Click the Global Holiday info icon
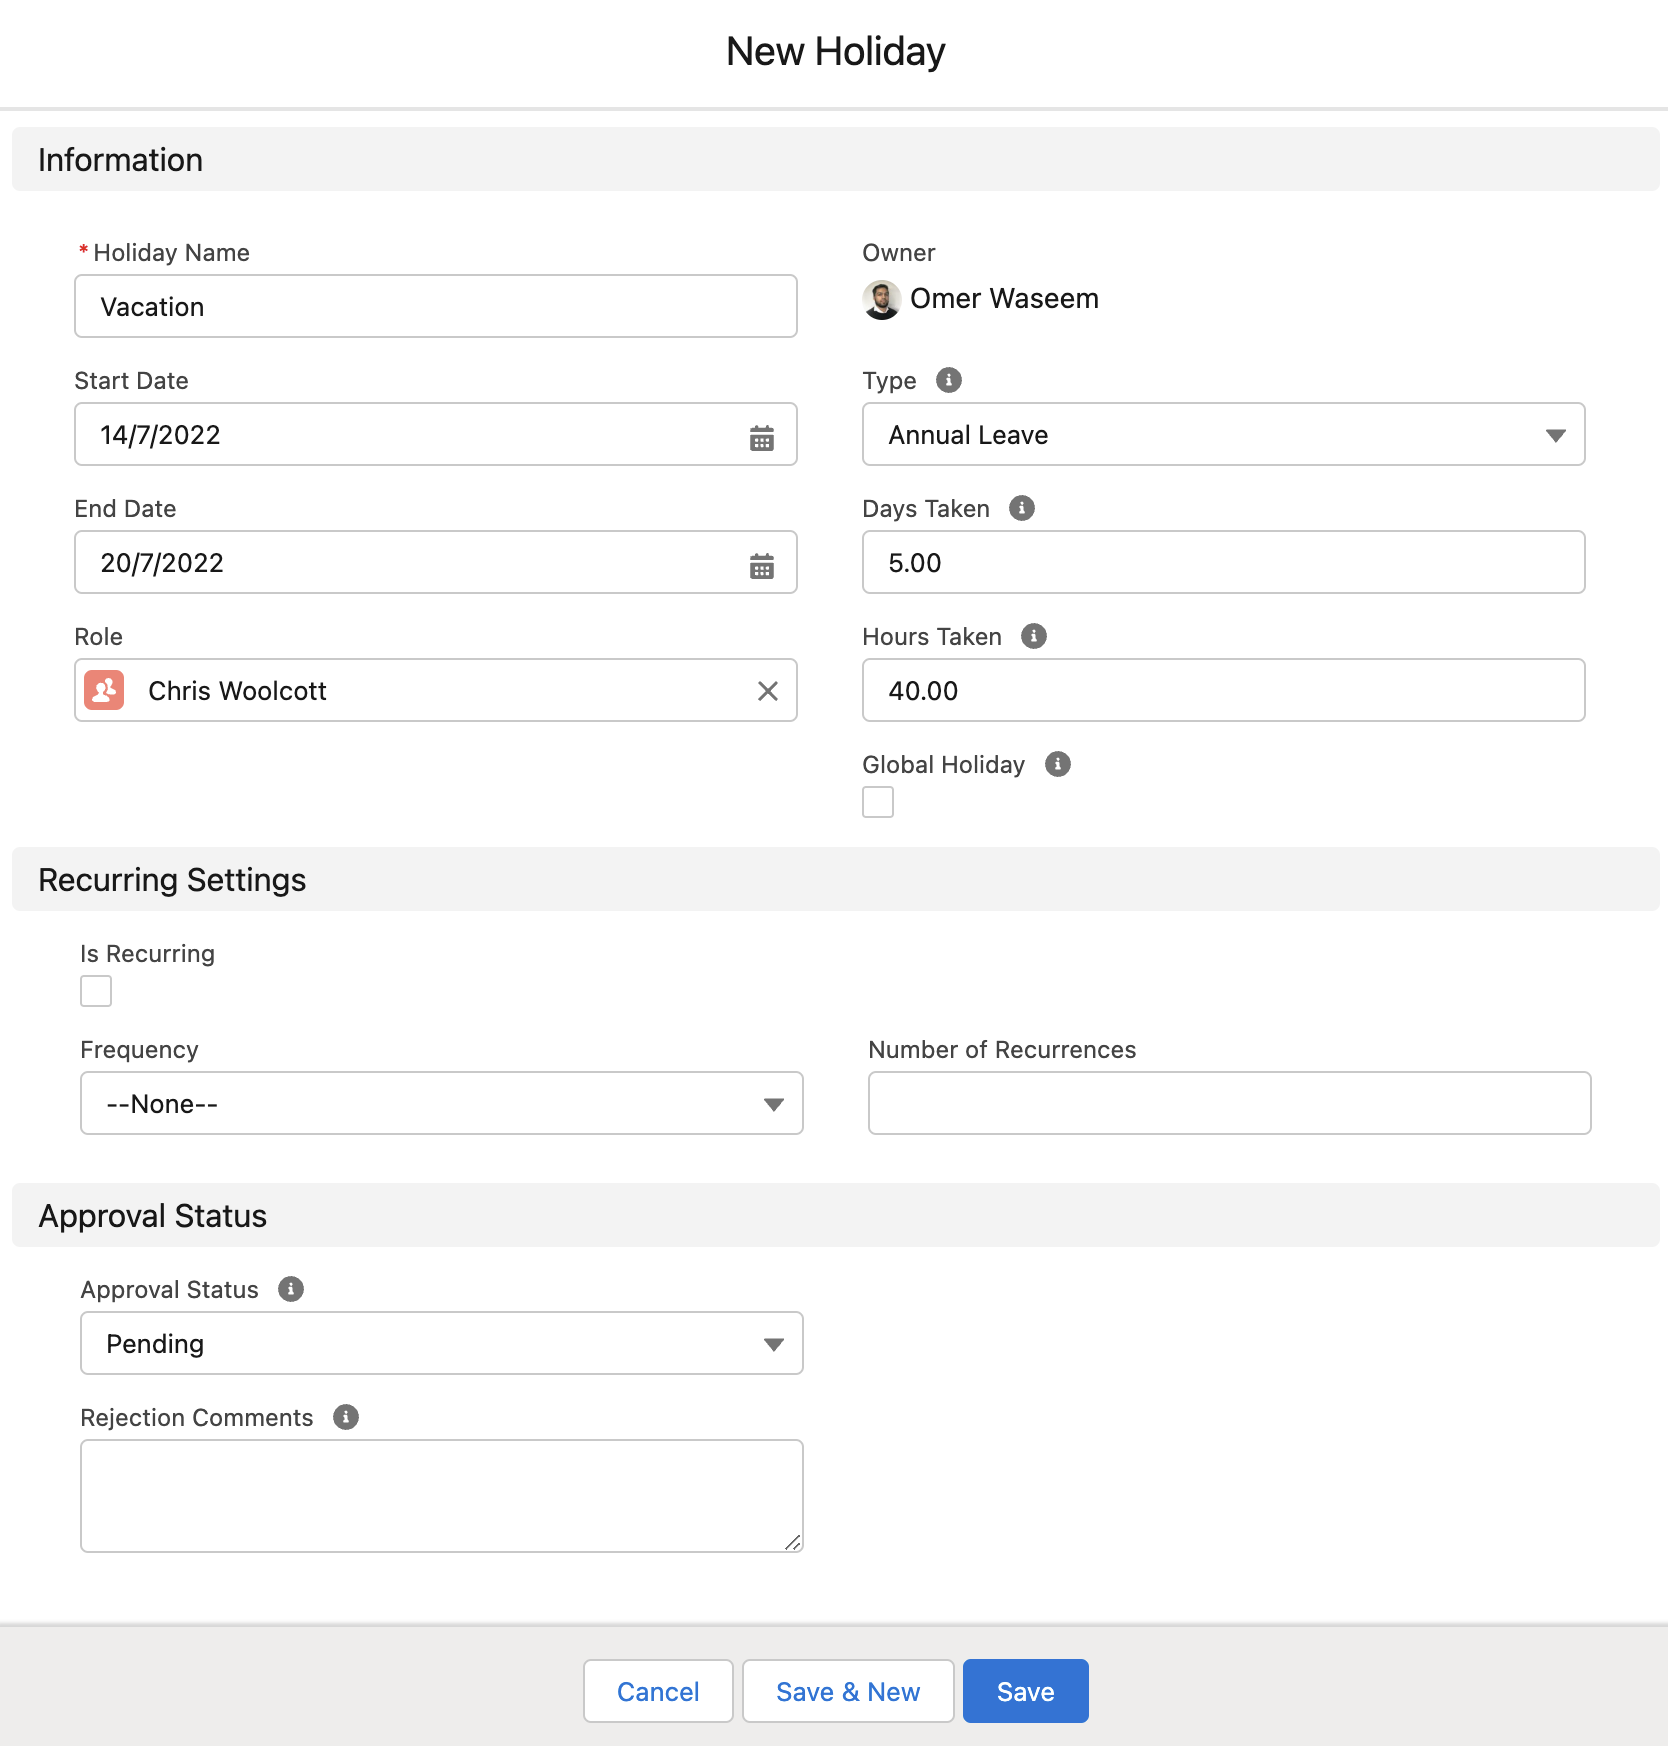Screen dimensions: 1668x1746 [x=1057, y=764]
